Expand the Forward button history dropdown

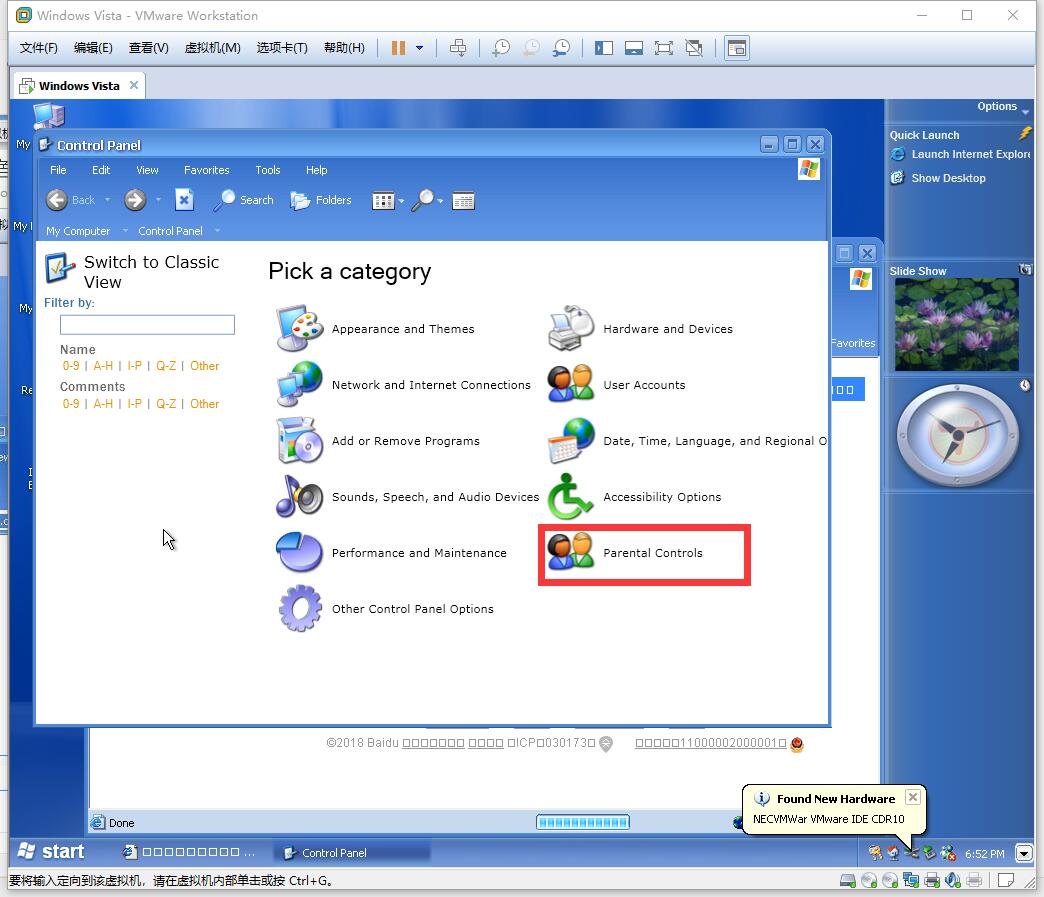coord(158,200)
